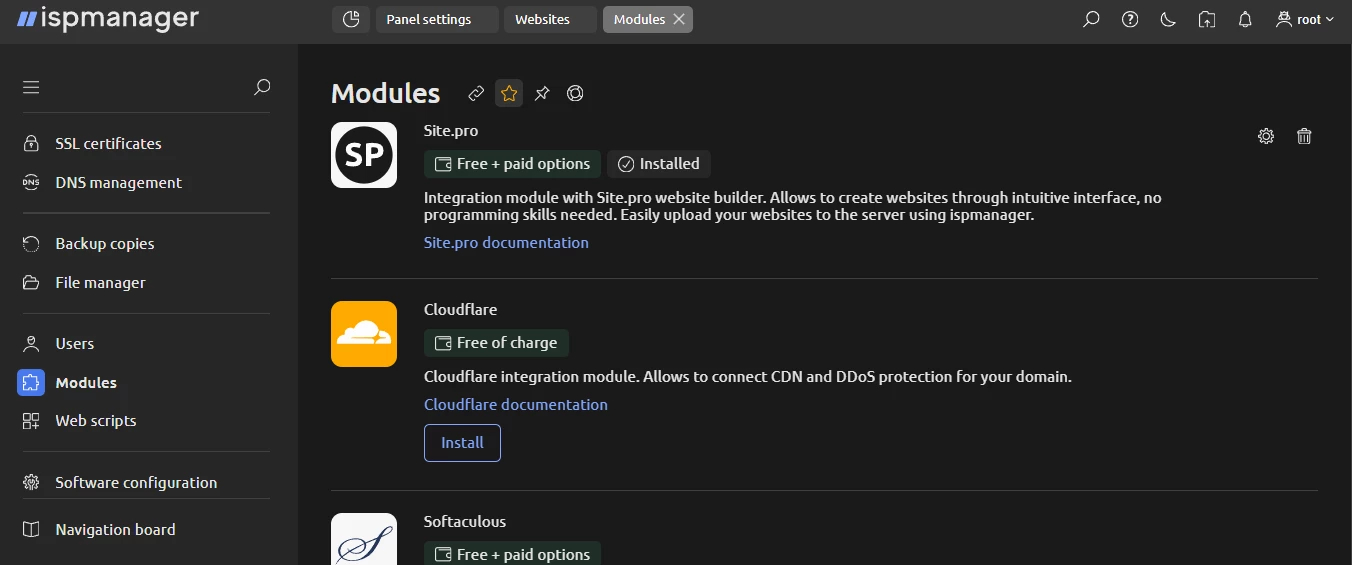Click the Softaculous module title
The height and width of the screenshot is (565, 1352).
coord(465,521)
